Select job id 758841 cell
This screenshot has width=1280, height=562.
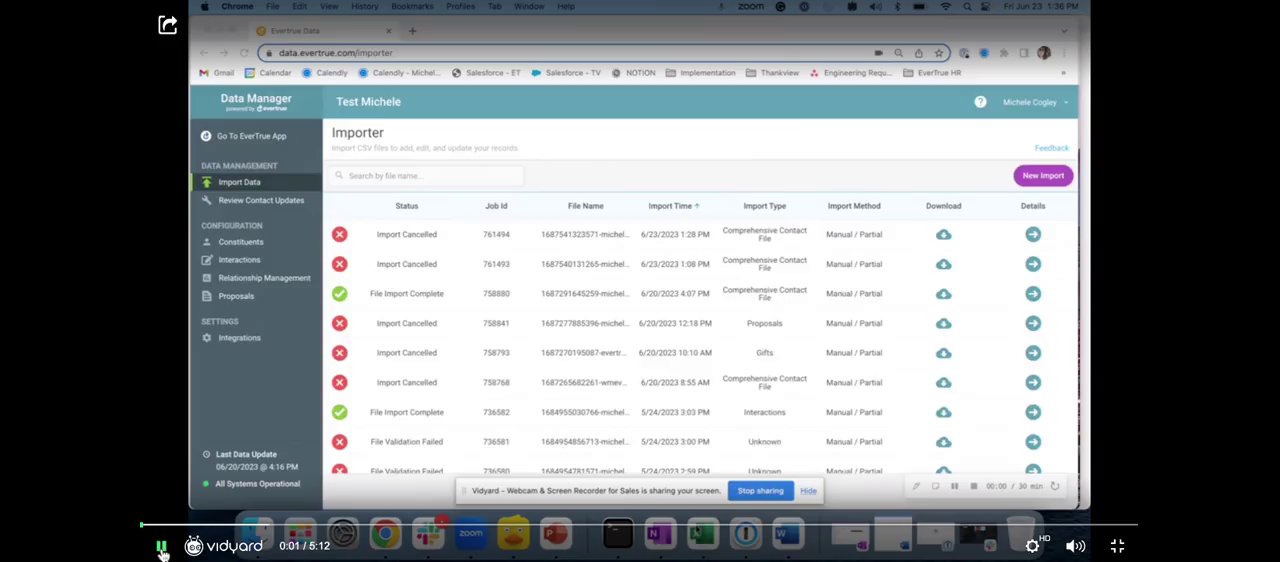(496, 323)
